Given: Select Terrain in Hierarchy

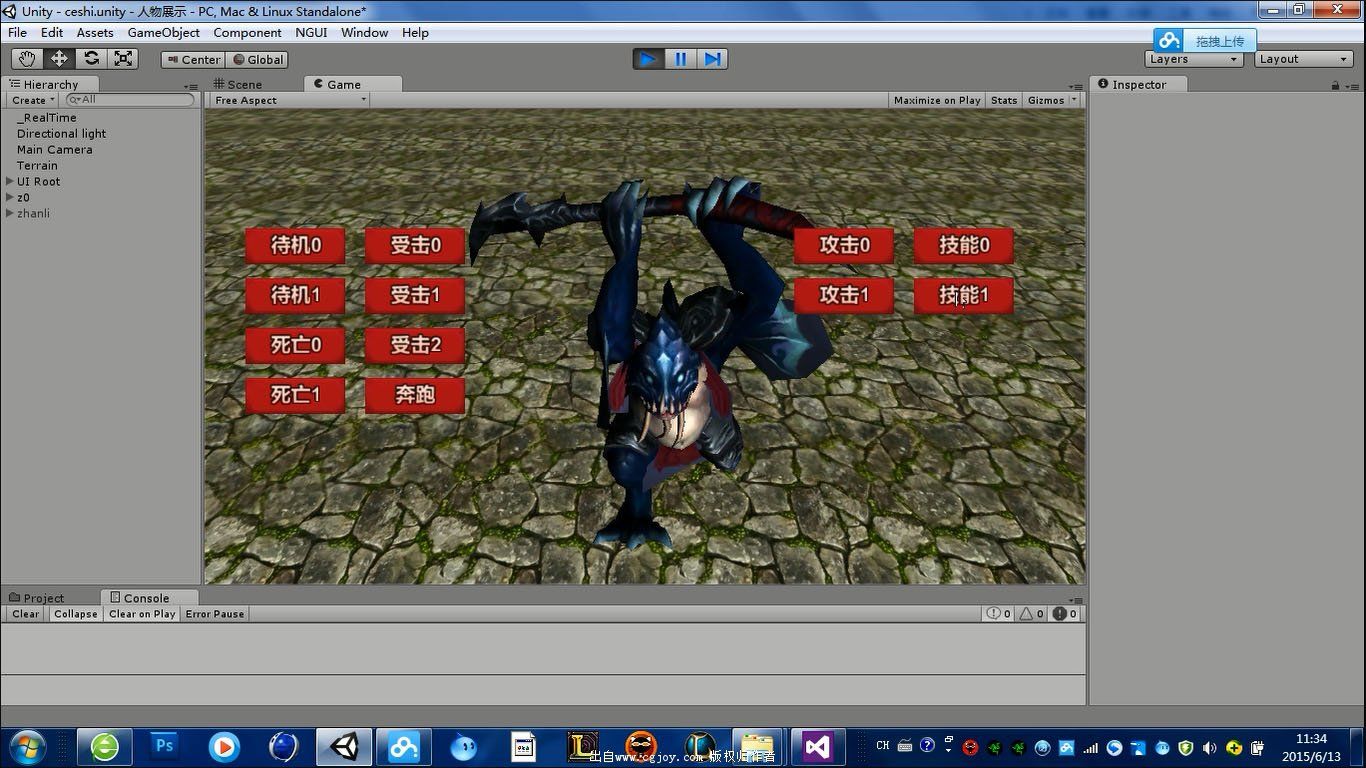Looking at the screenshot, I should click(x=37, y=165).
